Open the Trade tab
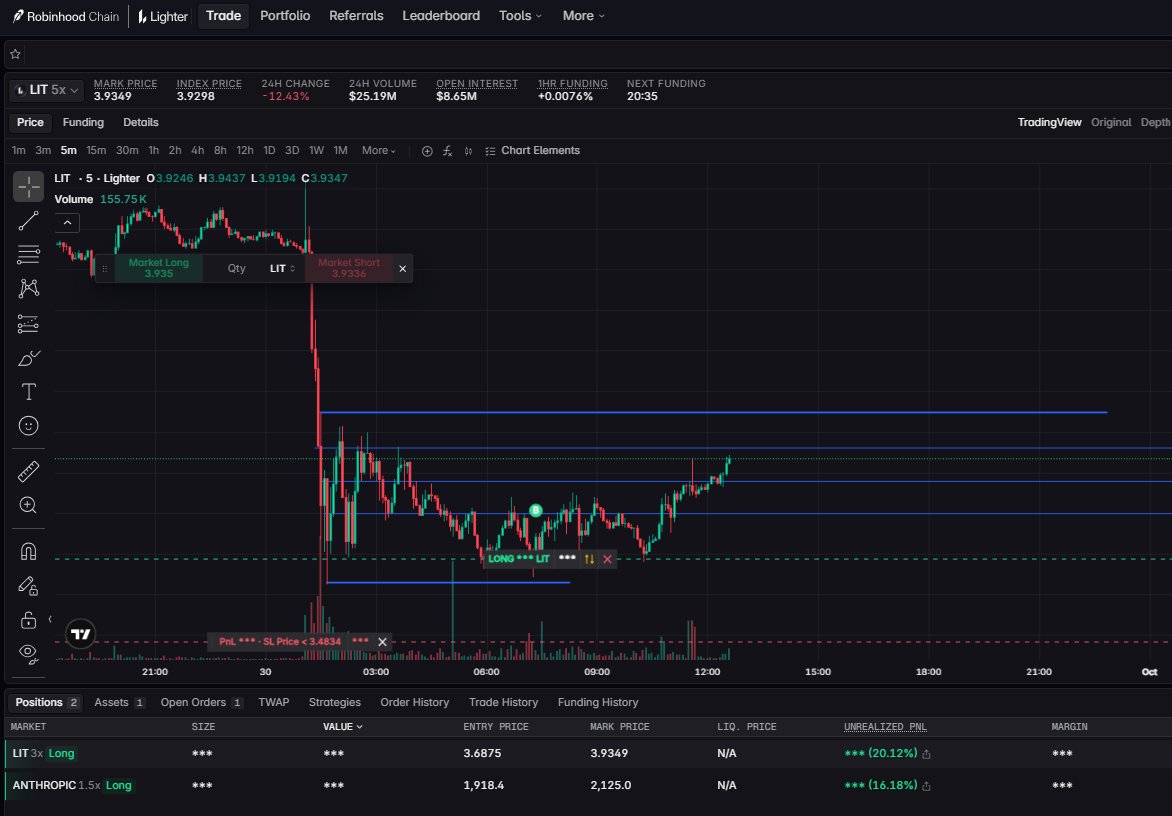 pos(223,16)
